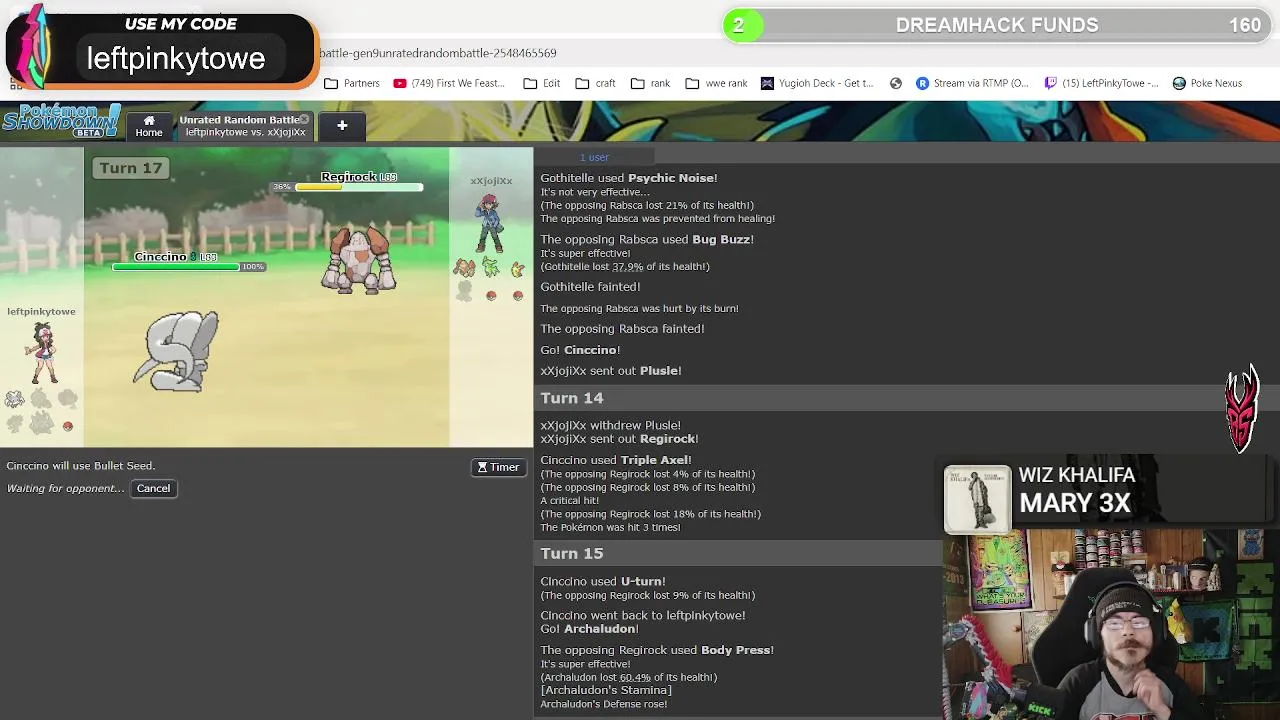Image resolution: width=1280 pixels, height=720 pixels.
Task: Click "Cinccino used Triple Axel!" log line
Action: pos(616,460)
